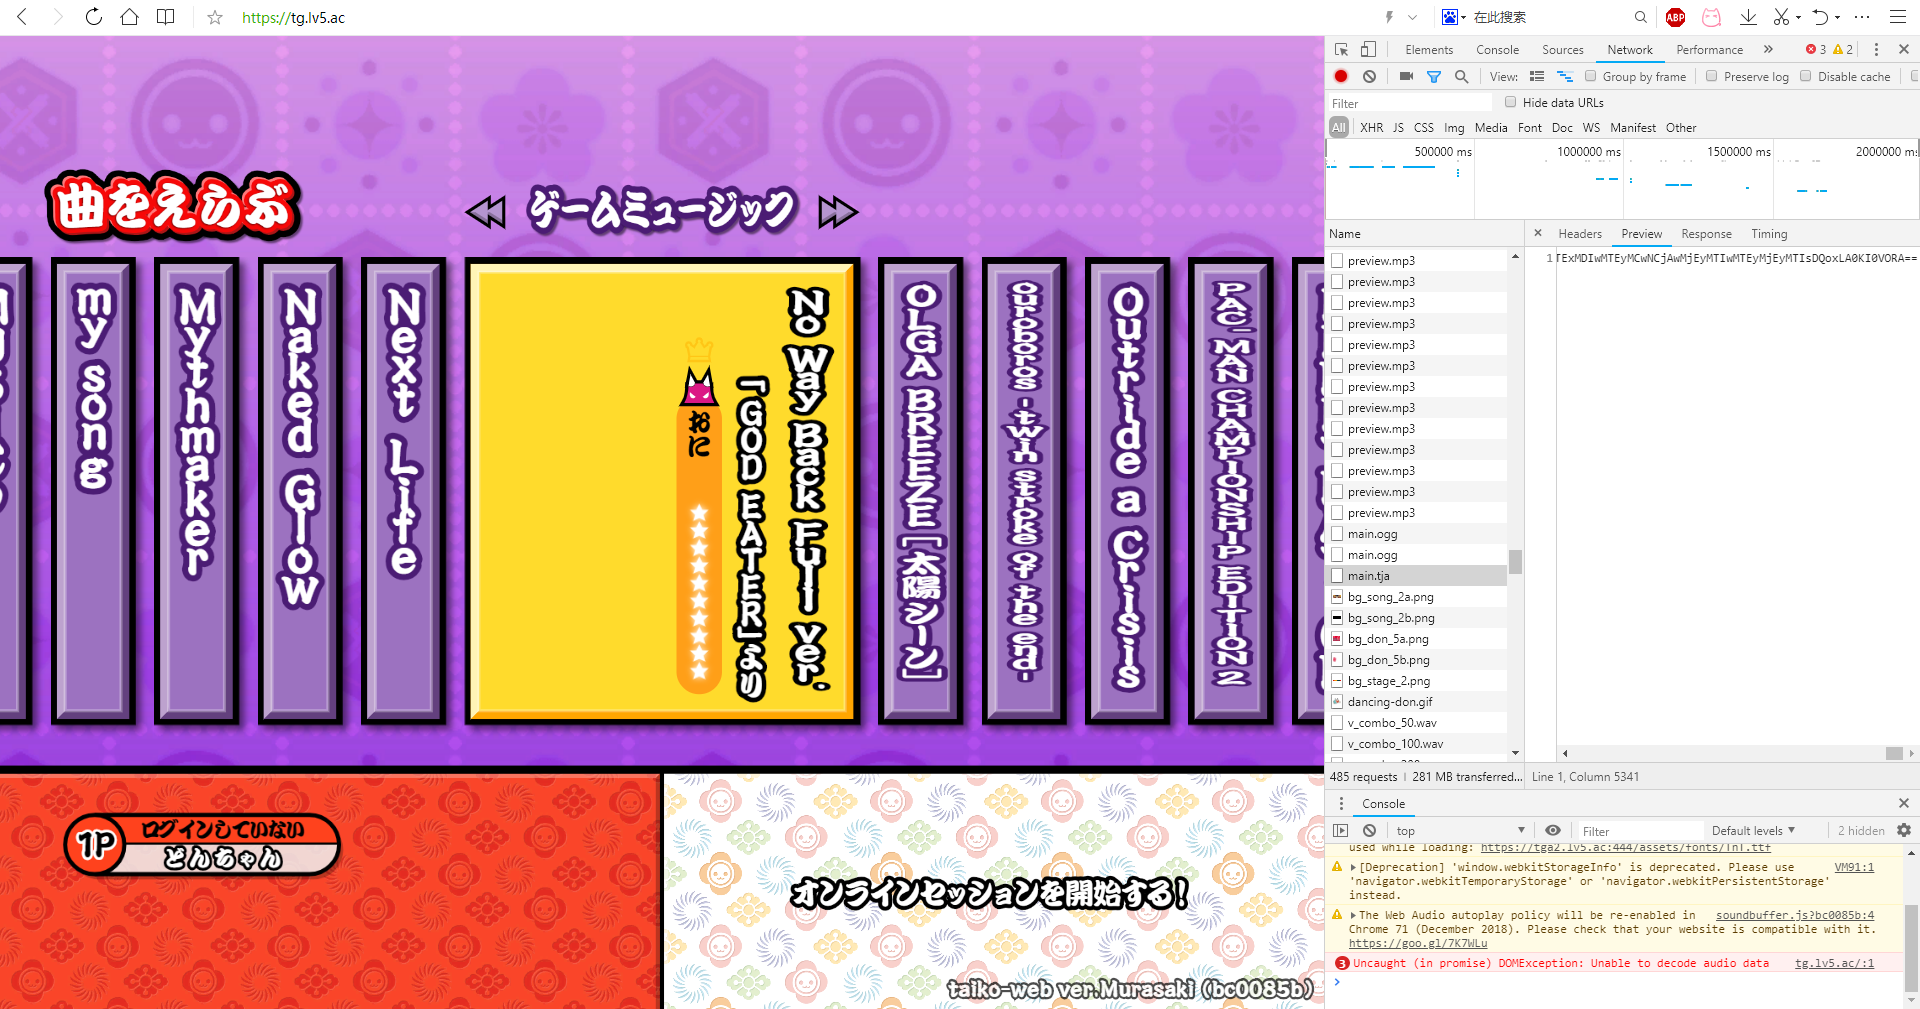The height and width of the screenshot is (1009, 1920).
Task: Bookmark page with the star icon
Action: 215,17
